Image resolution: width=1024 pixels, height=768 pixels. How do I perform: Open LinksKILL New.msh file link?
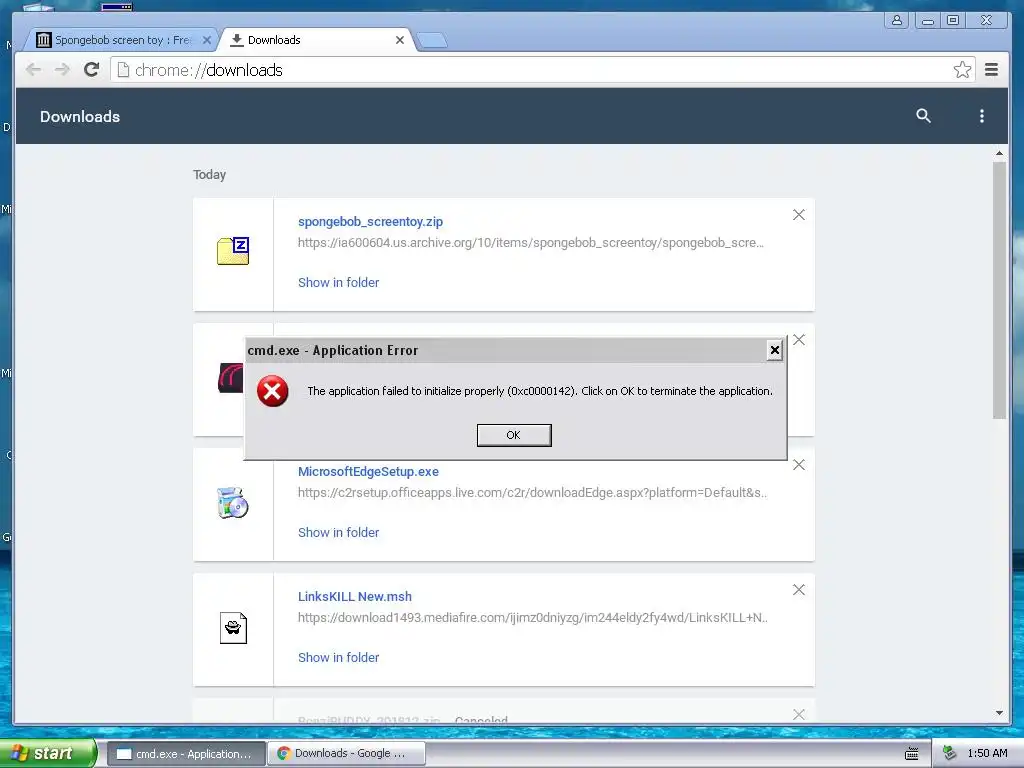point(355,596)
